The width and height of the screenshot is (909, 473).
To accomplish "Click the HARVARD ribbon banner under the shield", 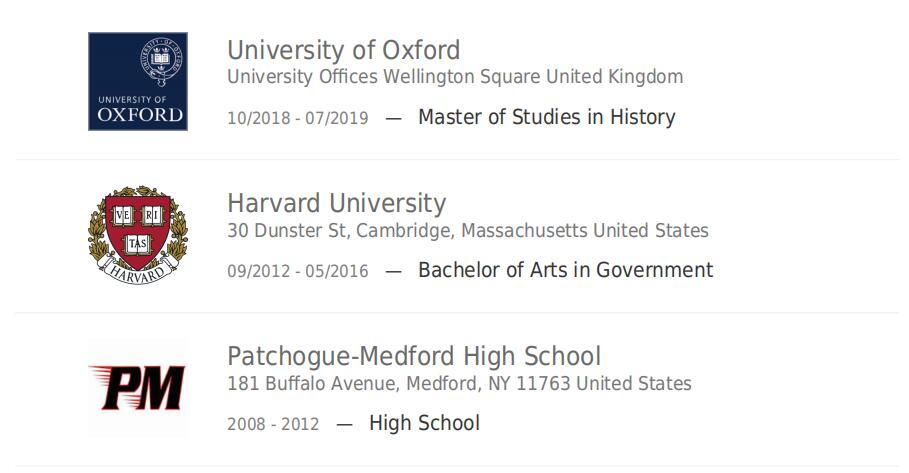I will pyautogui.click(x=138, y=271).
